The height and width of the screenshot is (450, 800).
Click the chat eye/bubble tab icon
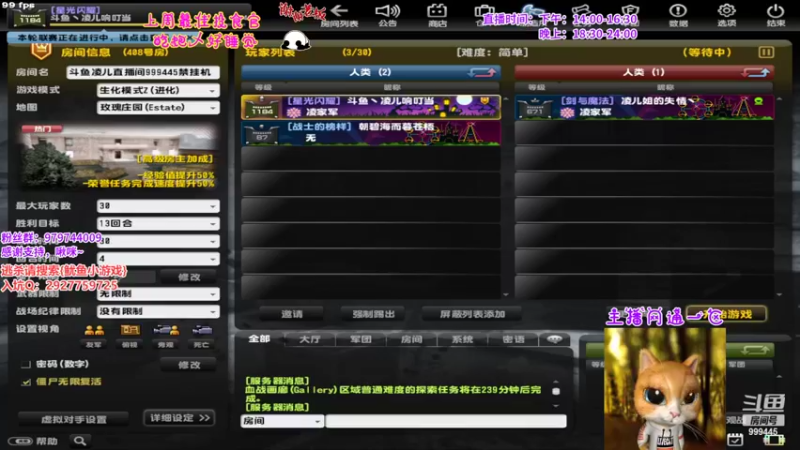[555, 339]
